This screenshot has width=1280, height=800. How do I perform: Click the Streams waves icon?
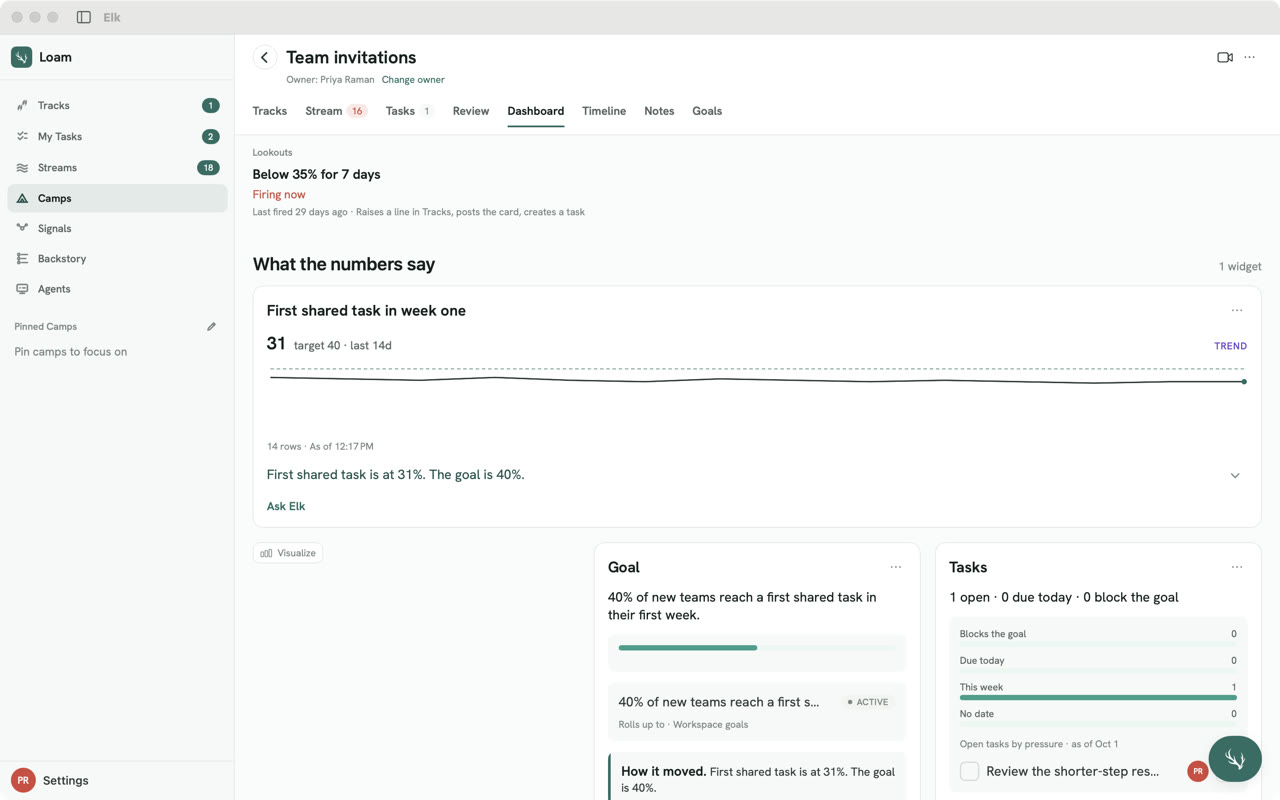click(x=22, y=167)
